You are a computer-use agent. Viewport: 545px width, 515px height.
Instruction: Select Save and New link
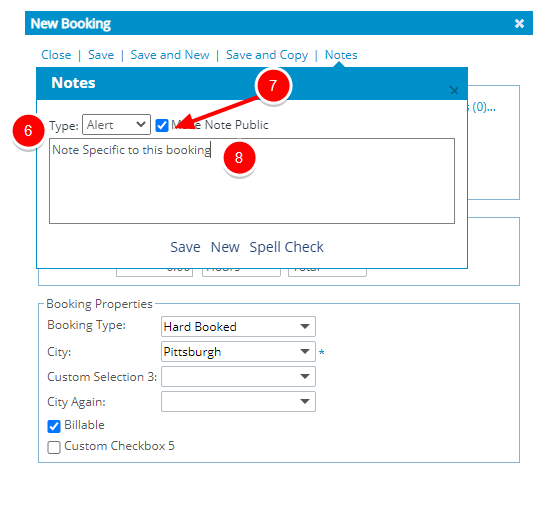tap(170, 55)
